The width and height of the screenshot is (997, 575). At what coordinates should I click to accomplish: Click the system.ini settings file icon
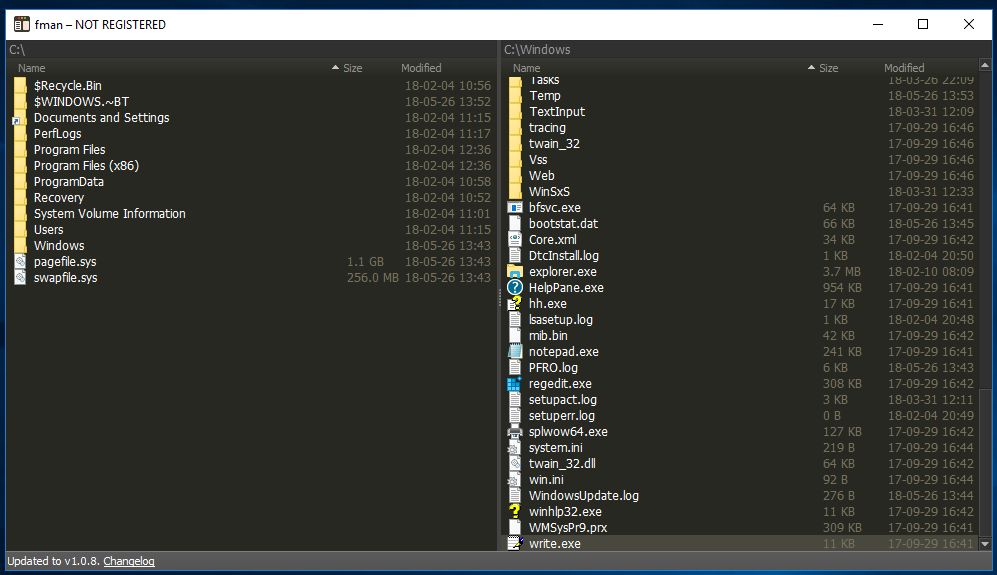(515, 448)
